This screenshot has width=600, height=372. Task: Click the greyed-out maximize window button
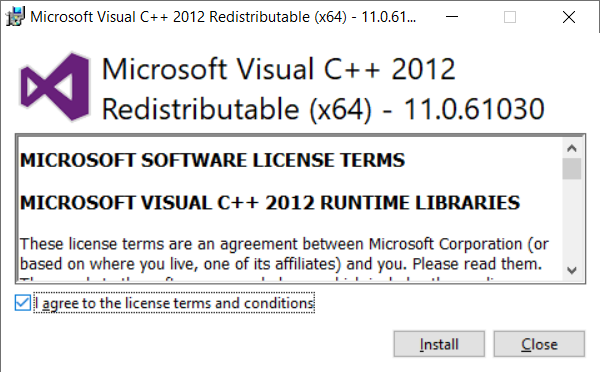(510, 17)
